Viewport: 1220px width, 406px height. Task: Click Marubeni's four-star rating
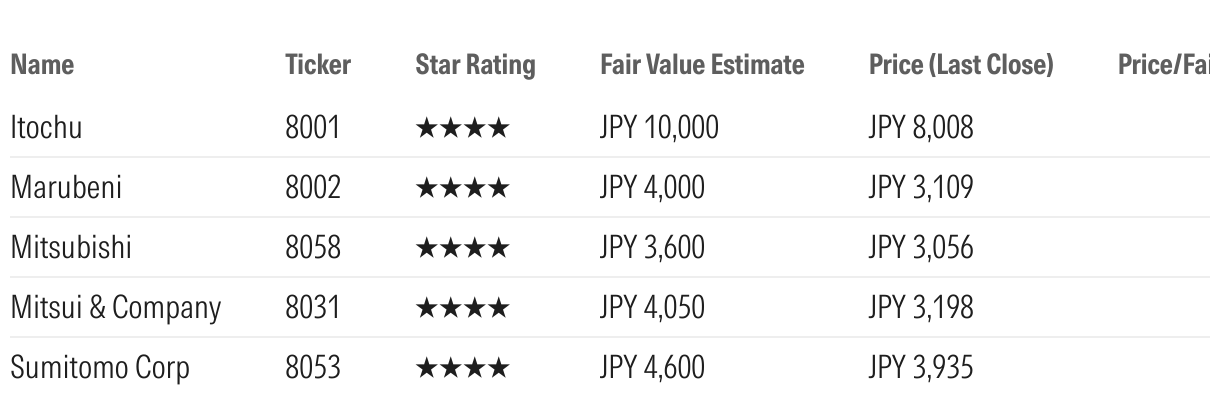(x=462, y=188)
